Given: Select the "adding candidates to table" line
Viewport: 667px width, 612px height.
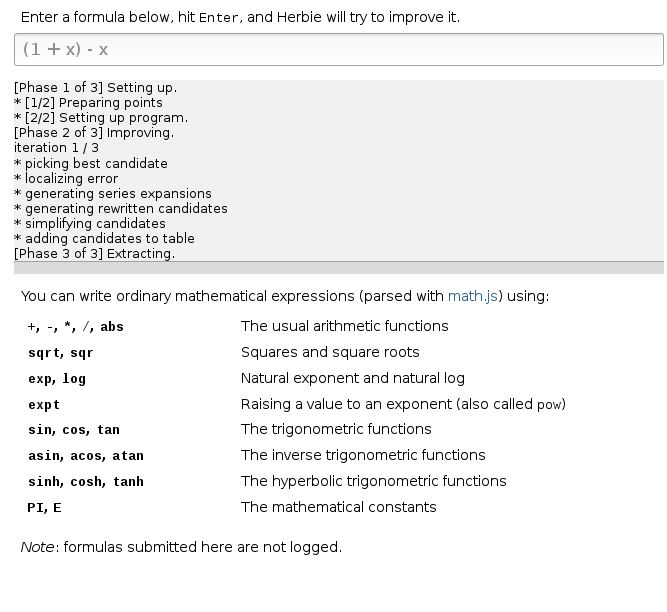Looking at the screenshot, I should point(109,238).
